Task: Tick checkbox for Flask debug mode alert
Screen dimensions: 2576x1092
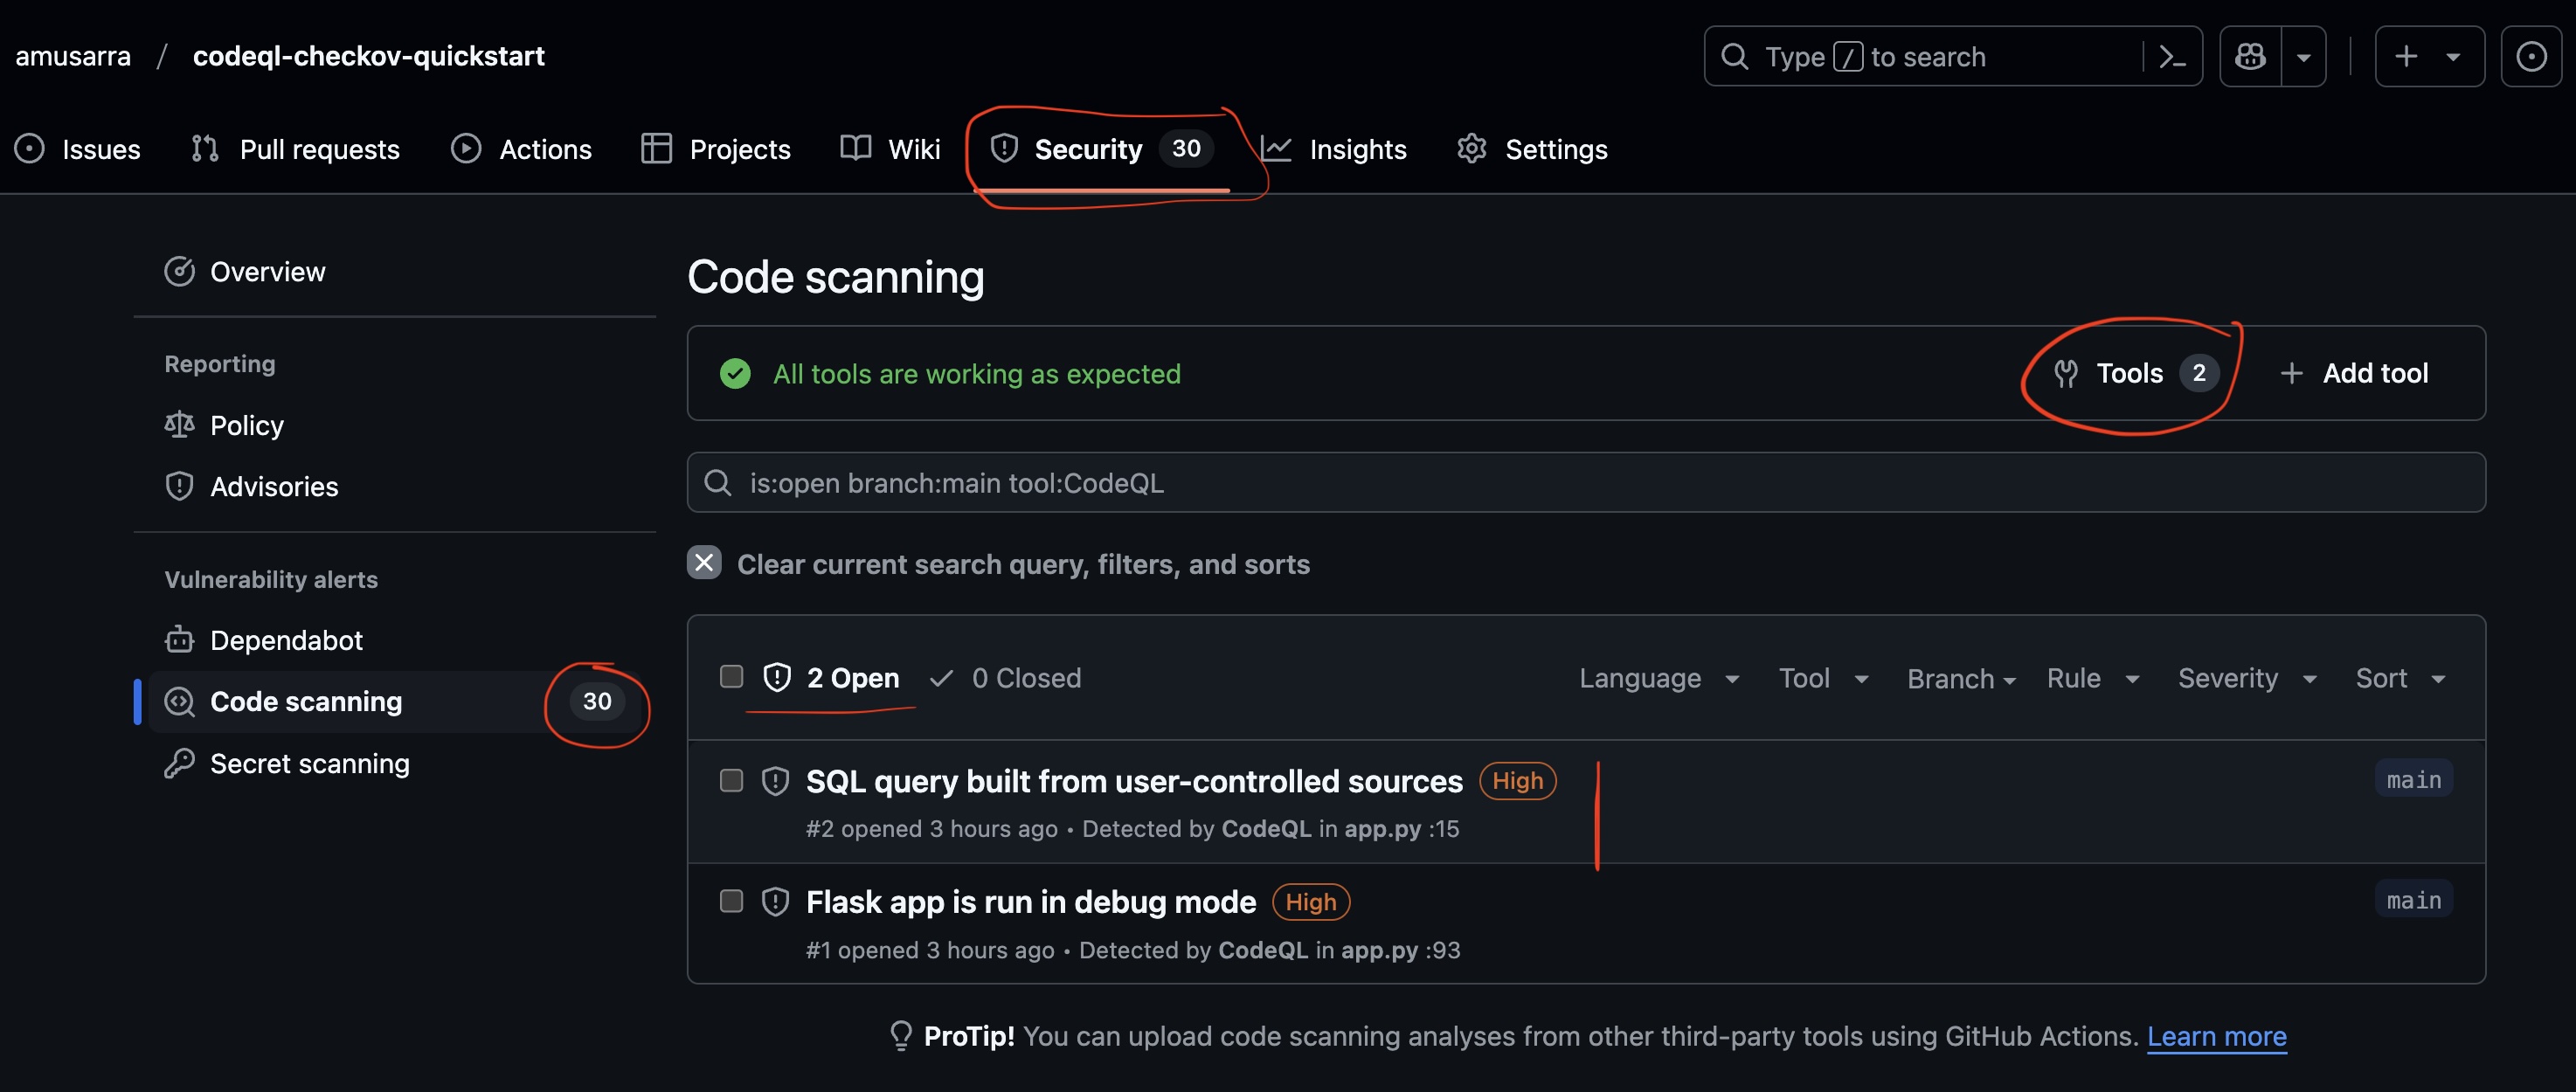Action: (x=732, y=901)
